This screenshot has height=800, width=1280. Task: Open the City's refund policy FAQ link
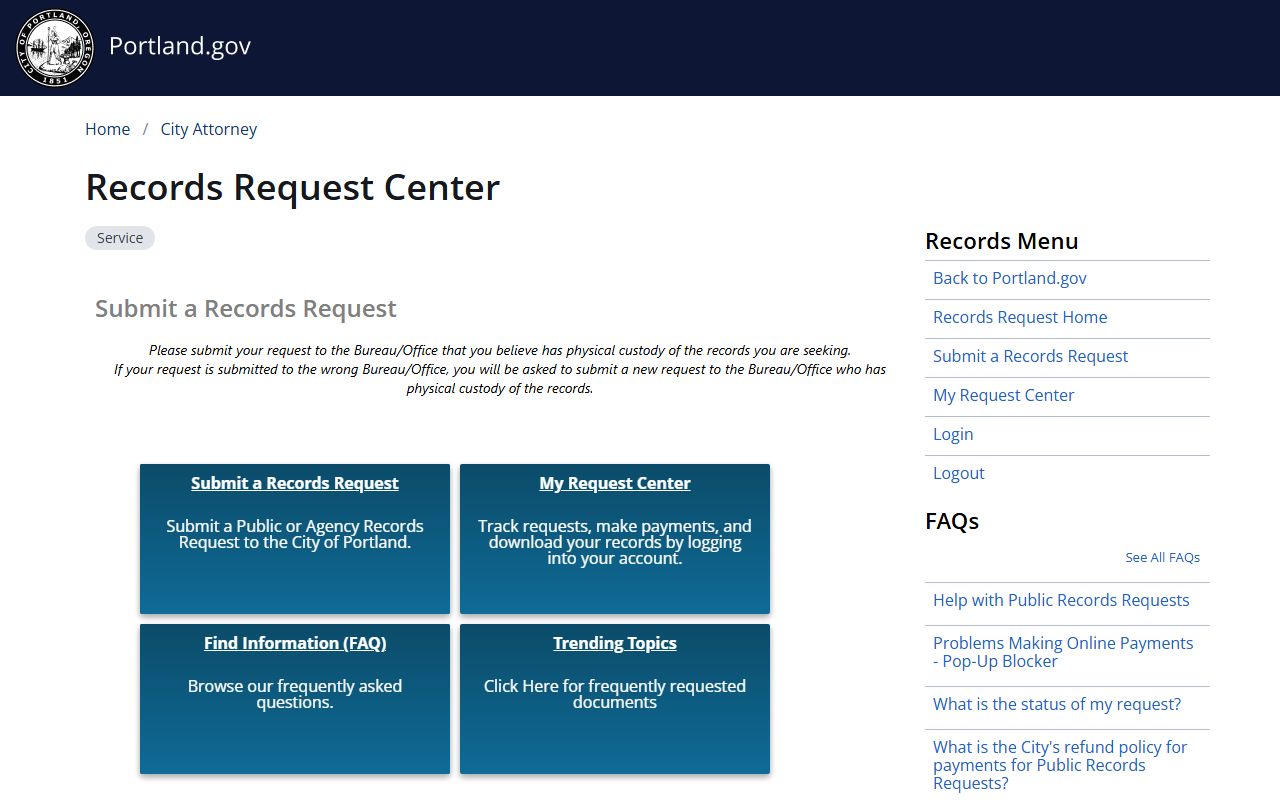point(1060,765)
